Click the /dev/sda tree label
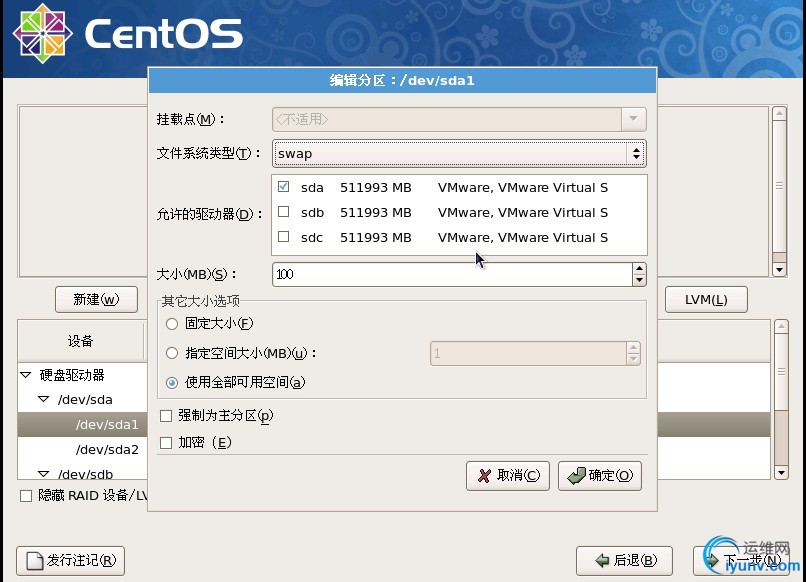 click(x=85, y=399)
